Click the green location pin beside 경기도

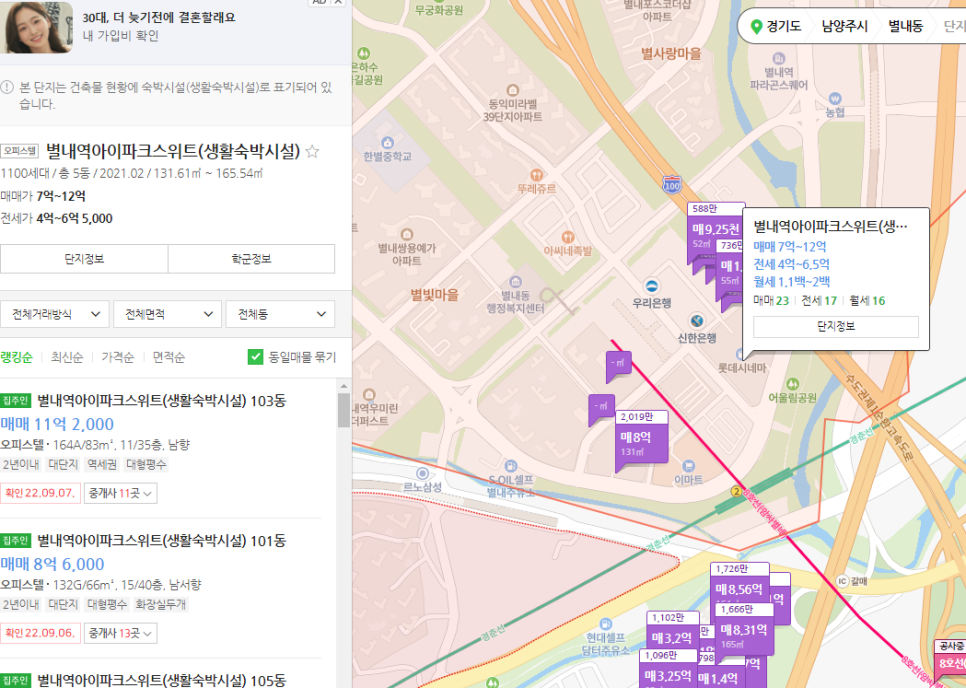tap(756, 26)
